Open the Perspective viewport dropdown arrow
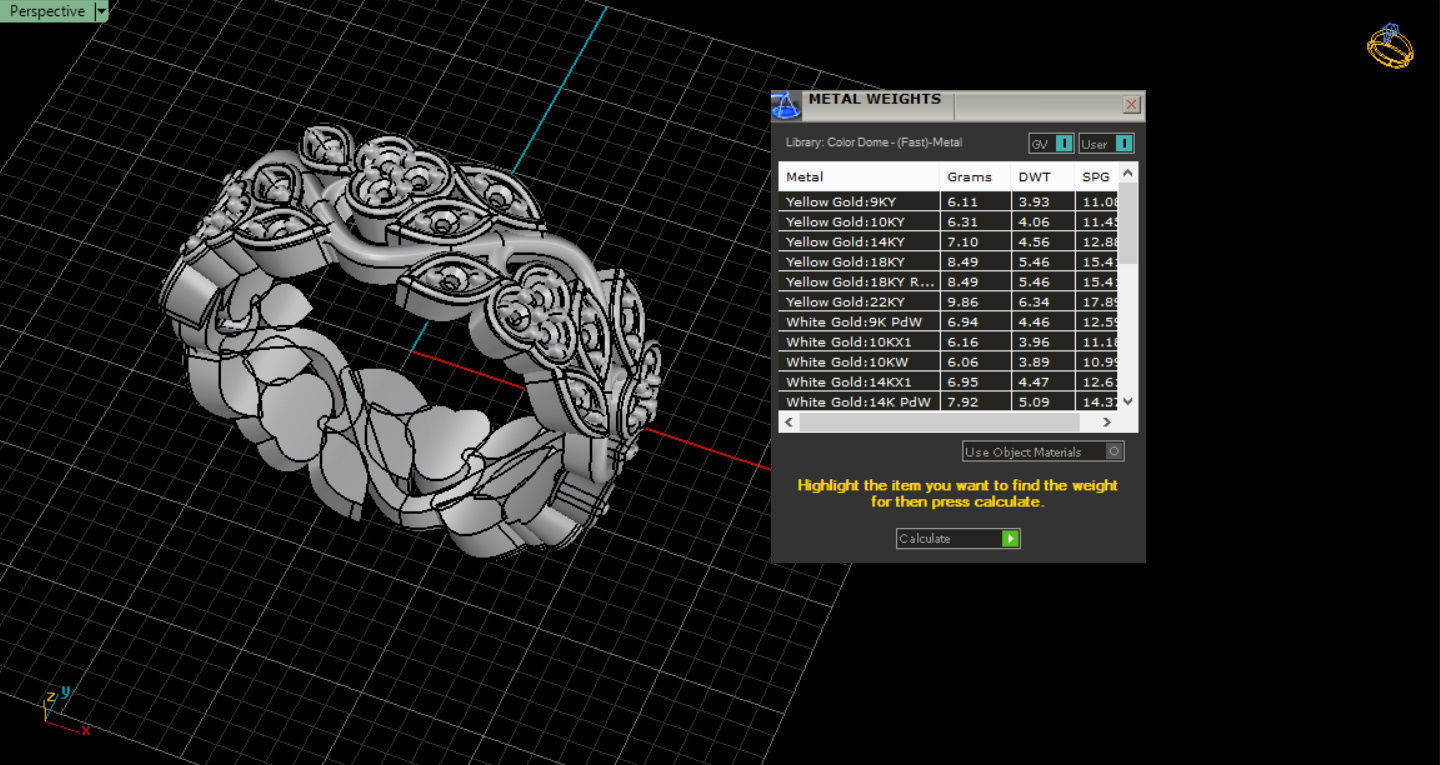 [100, 11]
